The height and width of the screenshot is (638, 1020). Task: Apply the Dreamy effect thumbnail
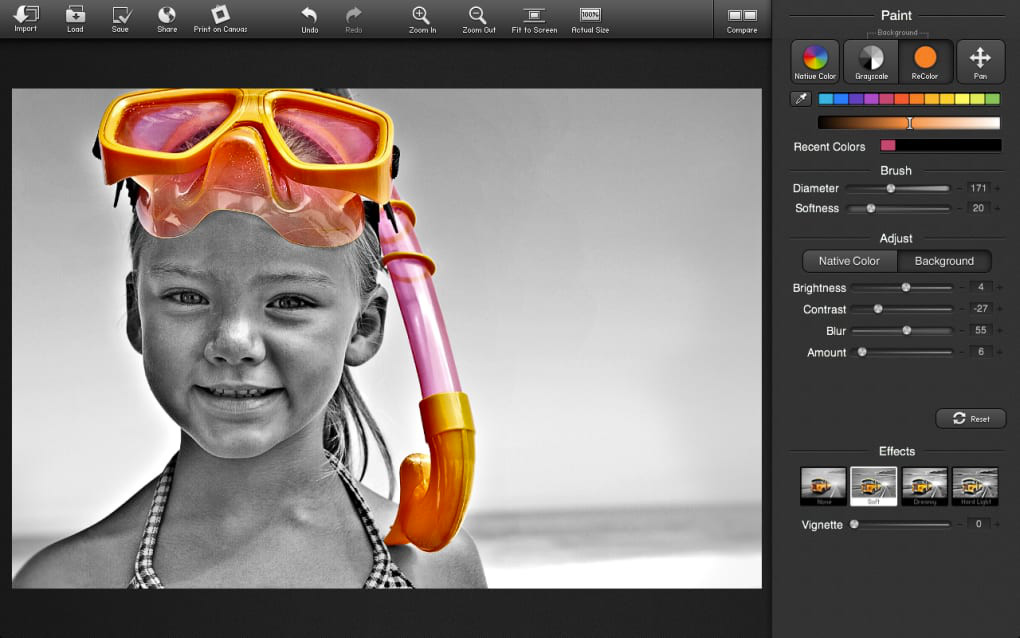pyautogui.click(x=924, y=486)
